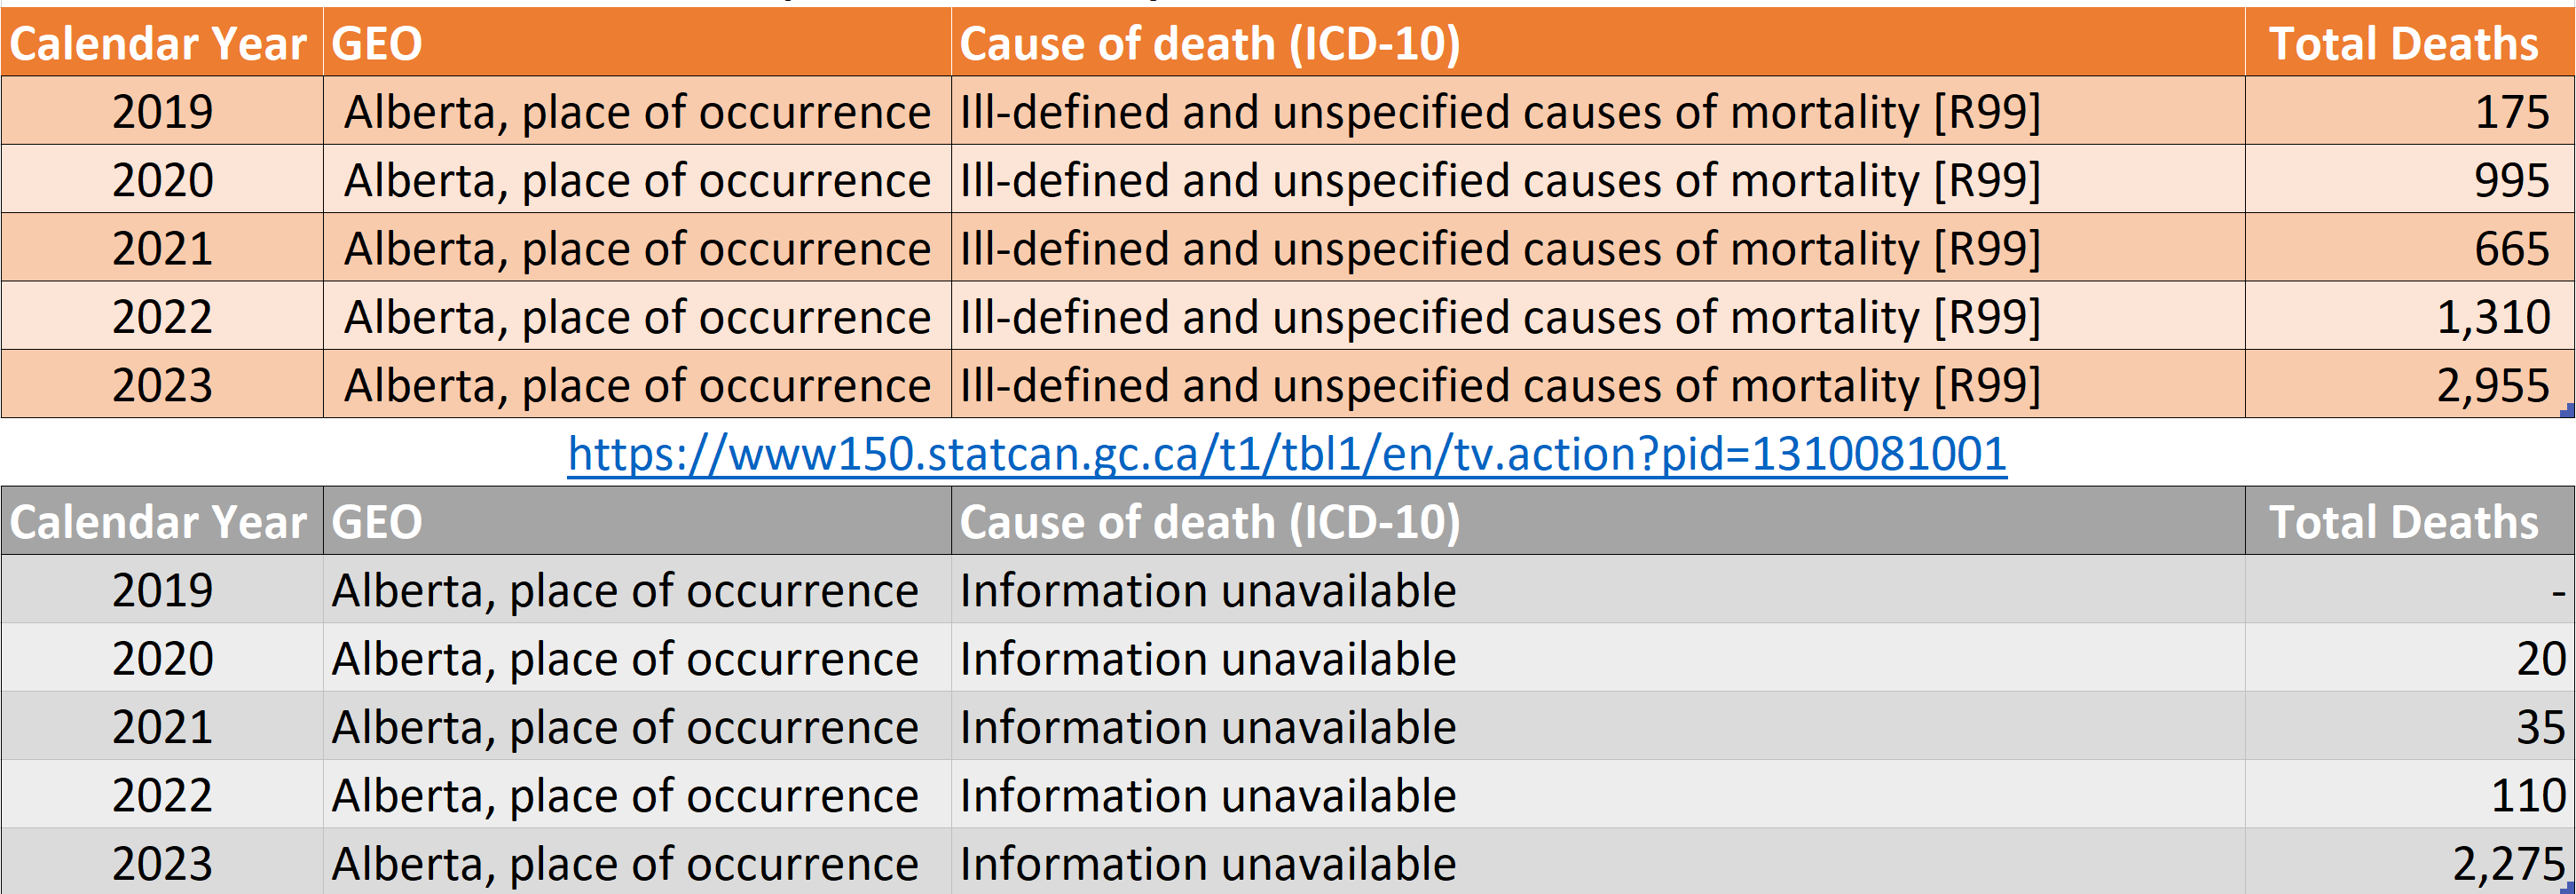This screenshot has width=2576, height=894.
Task: Select the 2,275 deaths cell
Action: tap(2409, 862)
